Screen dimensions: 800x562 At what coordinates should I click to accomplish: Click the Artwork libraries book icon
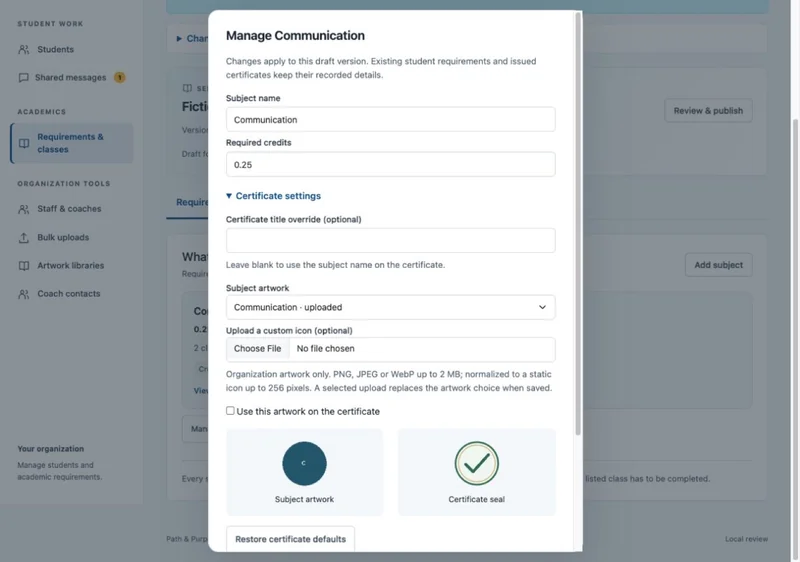[x=23, y=266]
